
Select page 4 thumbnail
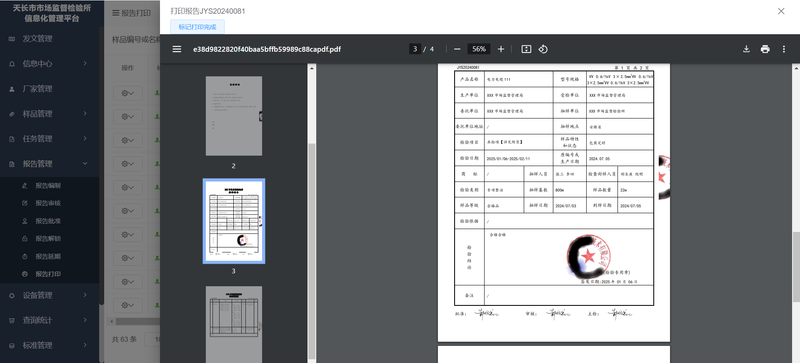click(x=234, y=324)
